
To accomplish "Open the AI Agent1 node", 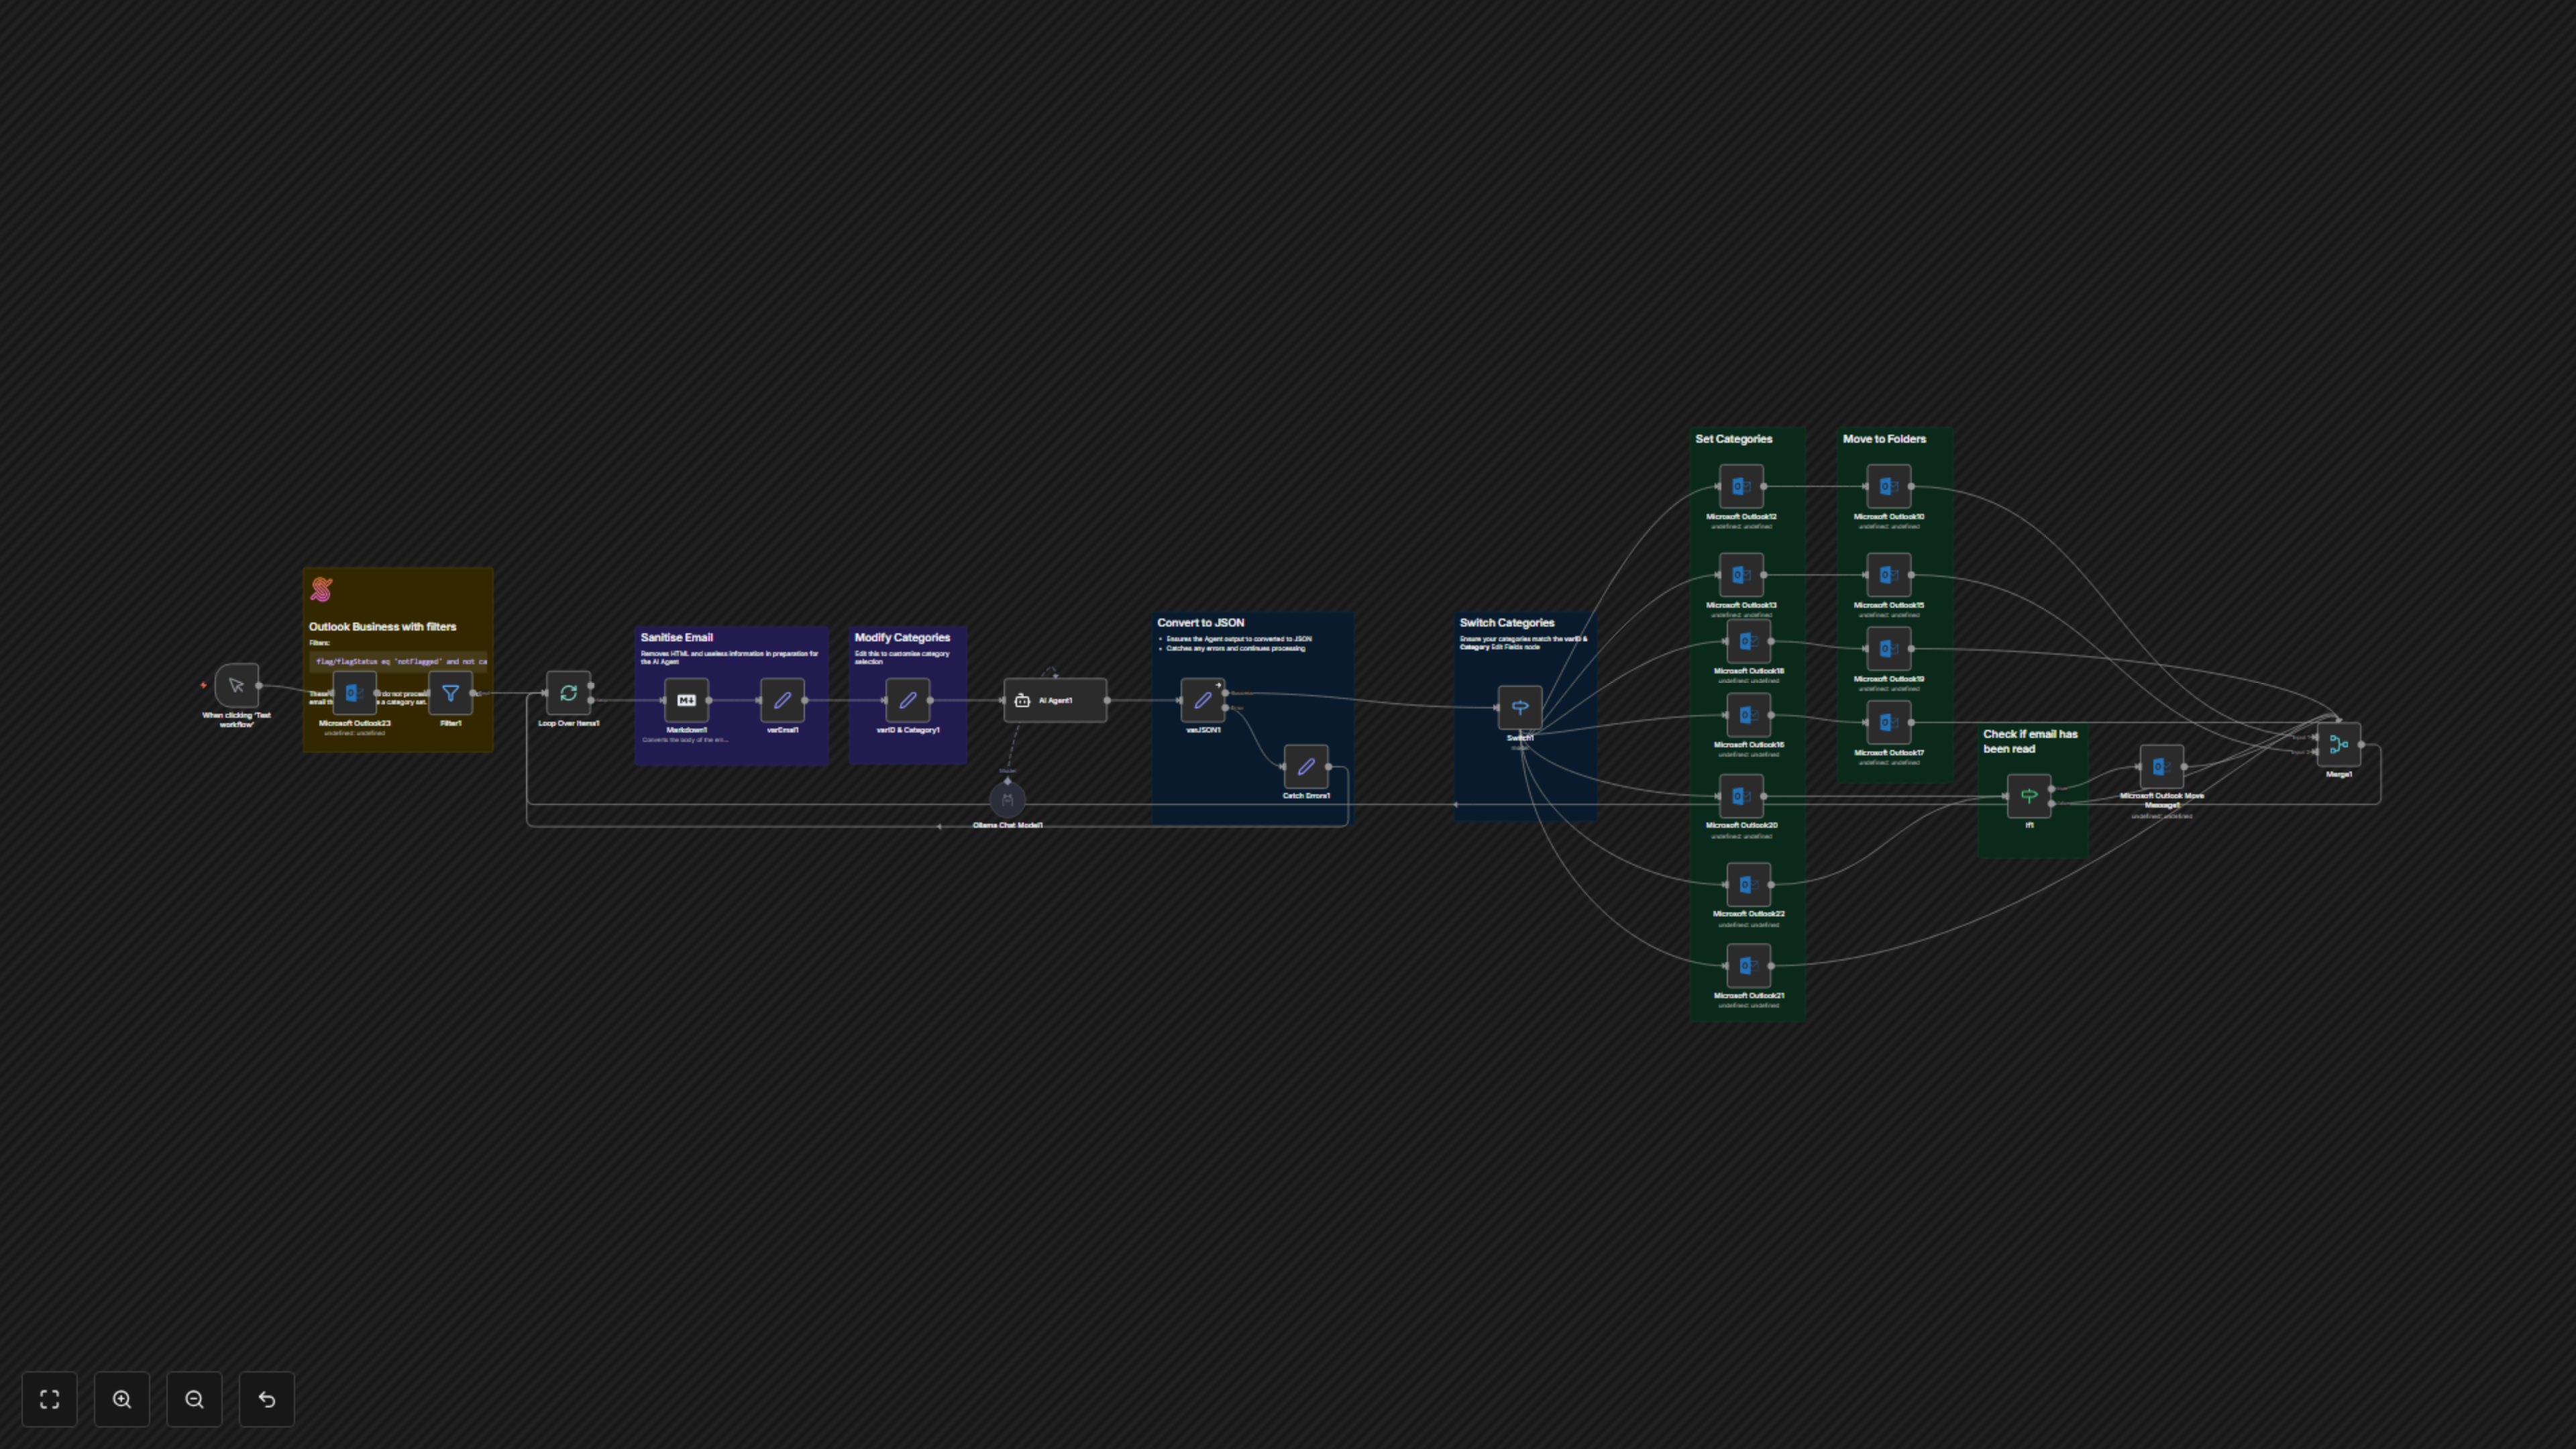I will click(1055, 700).
